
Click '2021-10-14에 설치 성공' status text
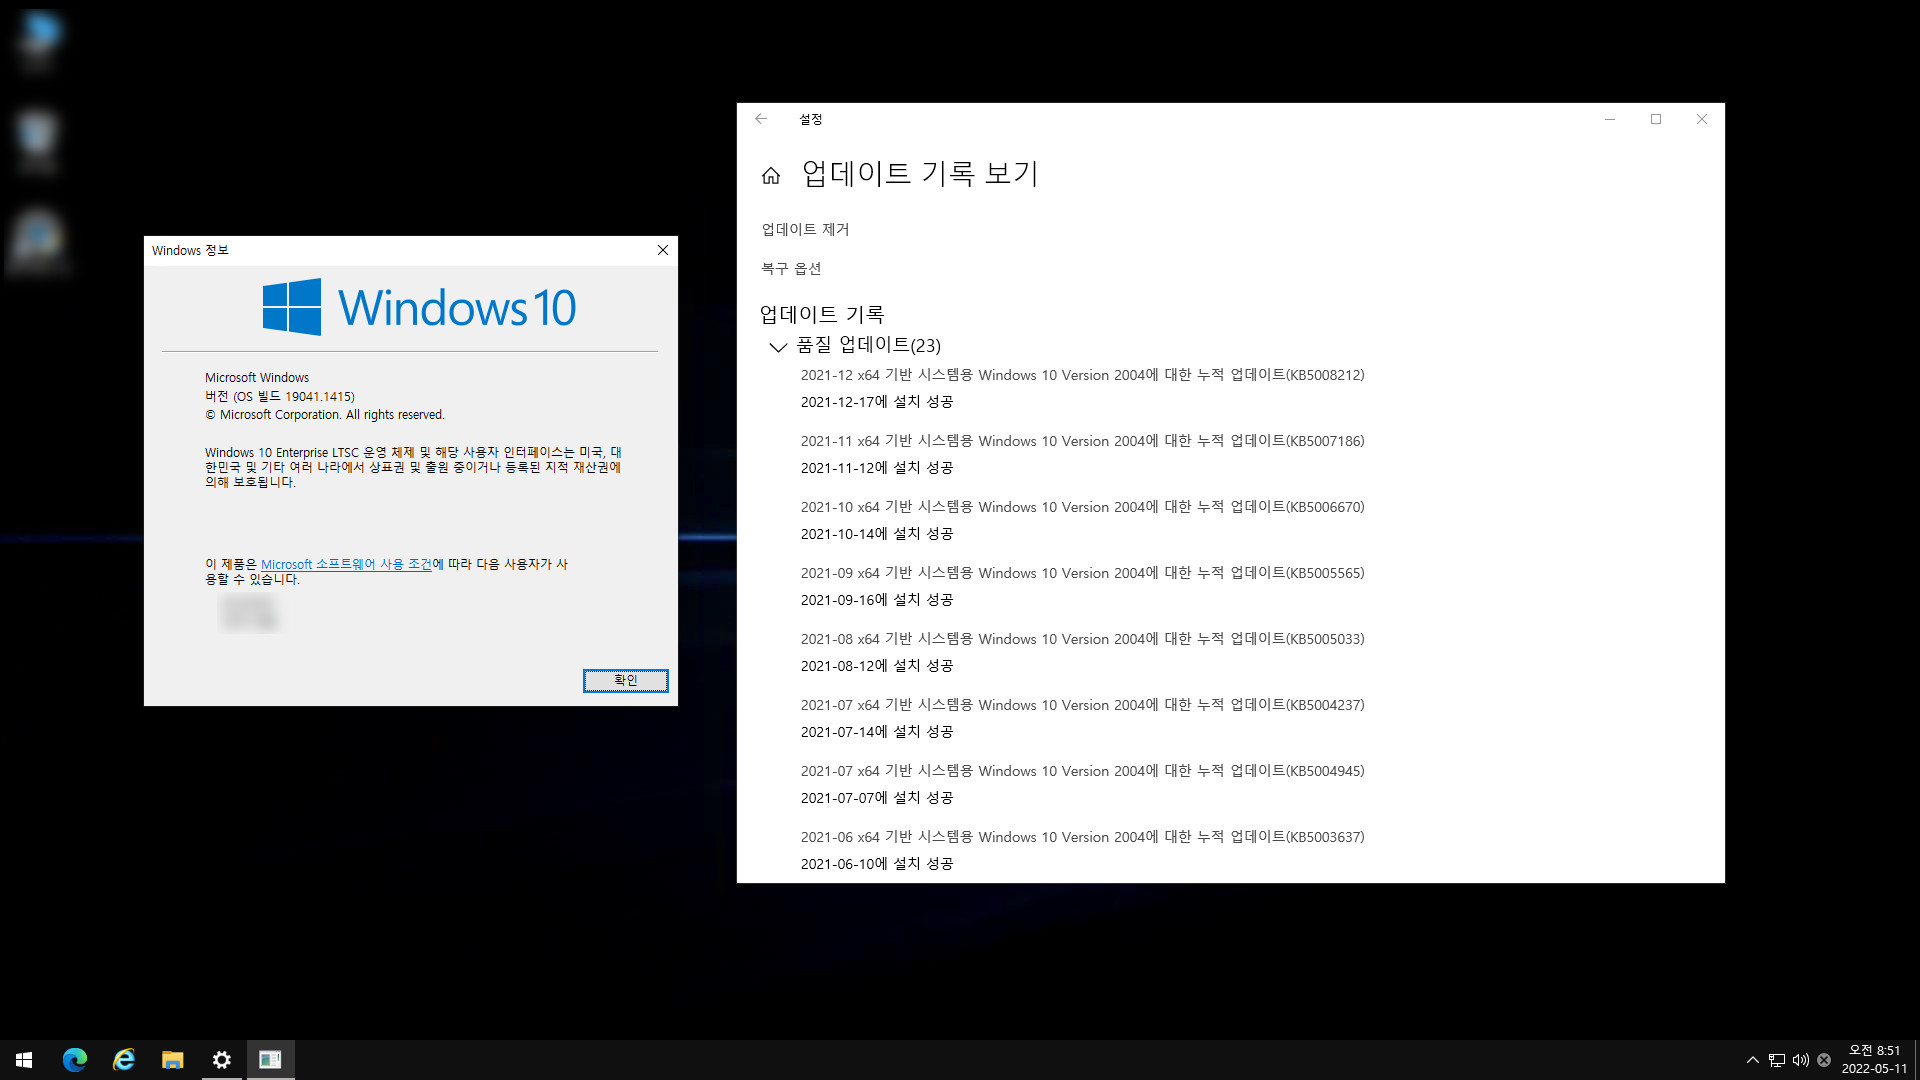tap(876, 534)
